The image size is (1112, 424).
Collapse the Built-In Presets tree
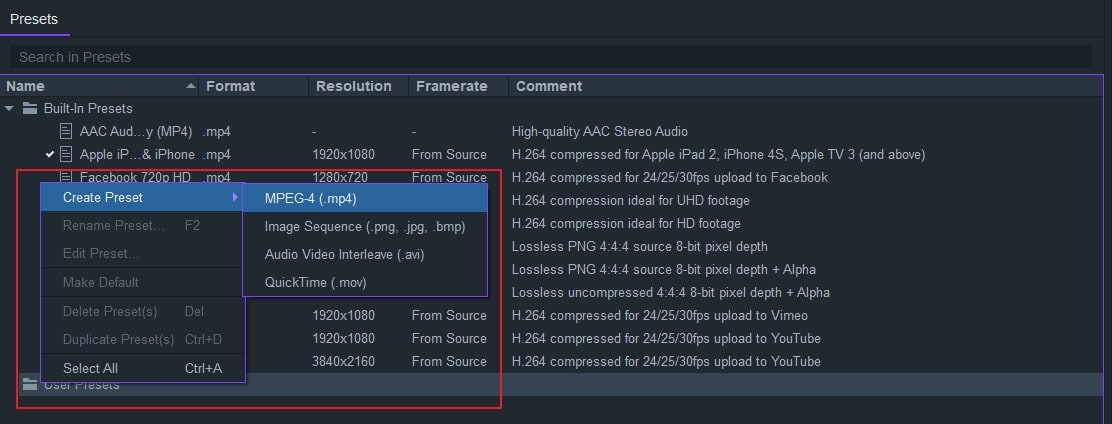[10, 108]
